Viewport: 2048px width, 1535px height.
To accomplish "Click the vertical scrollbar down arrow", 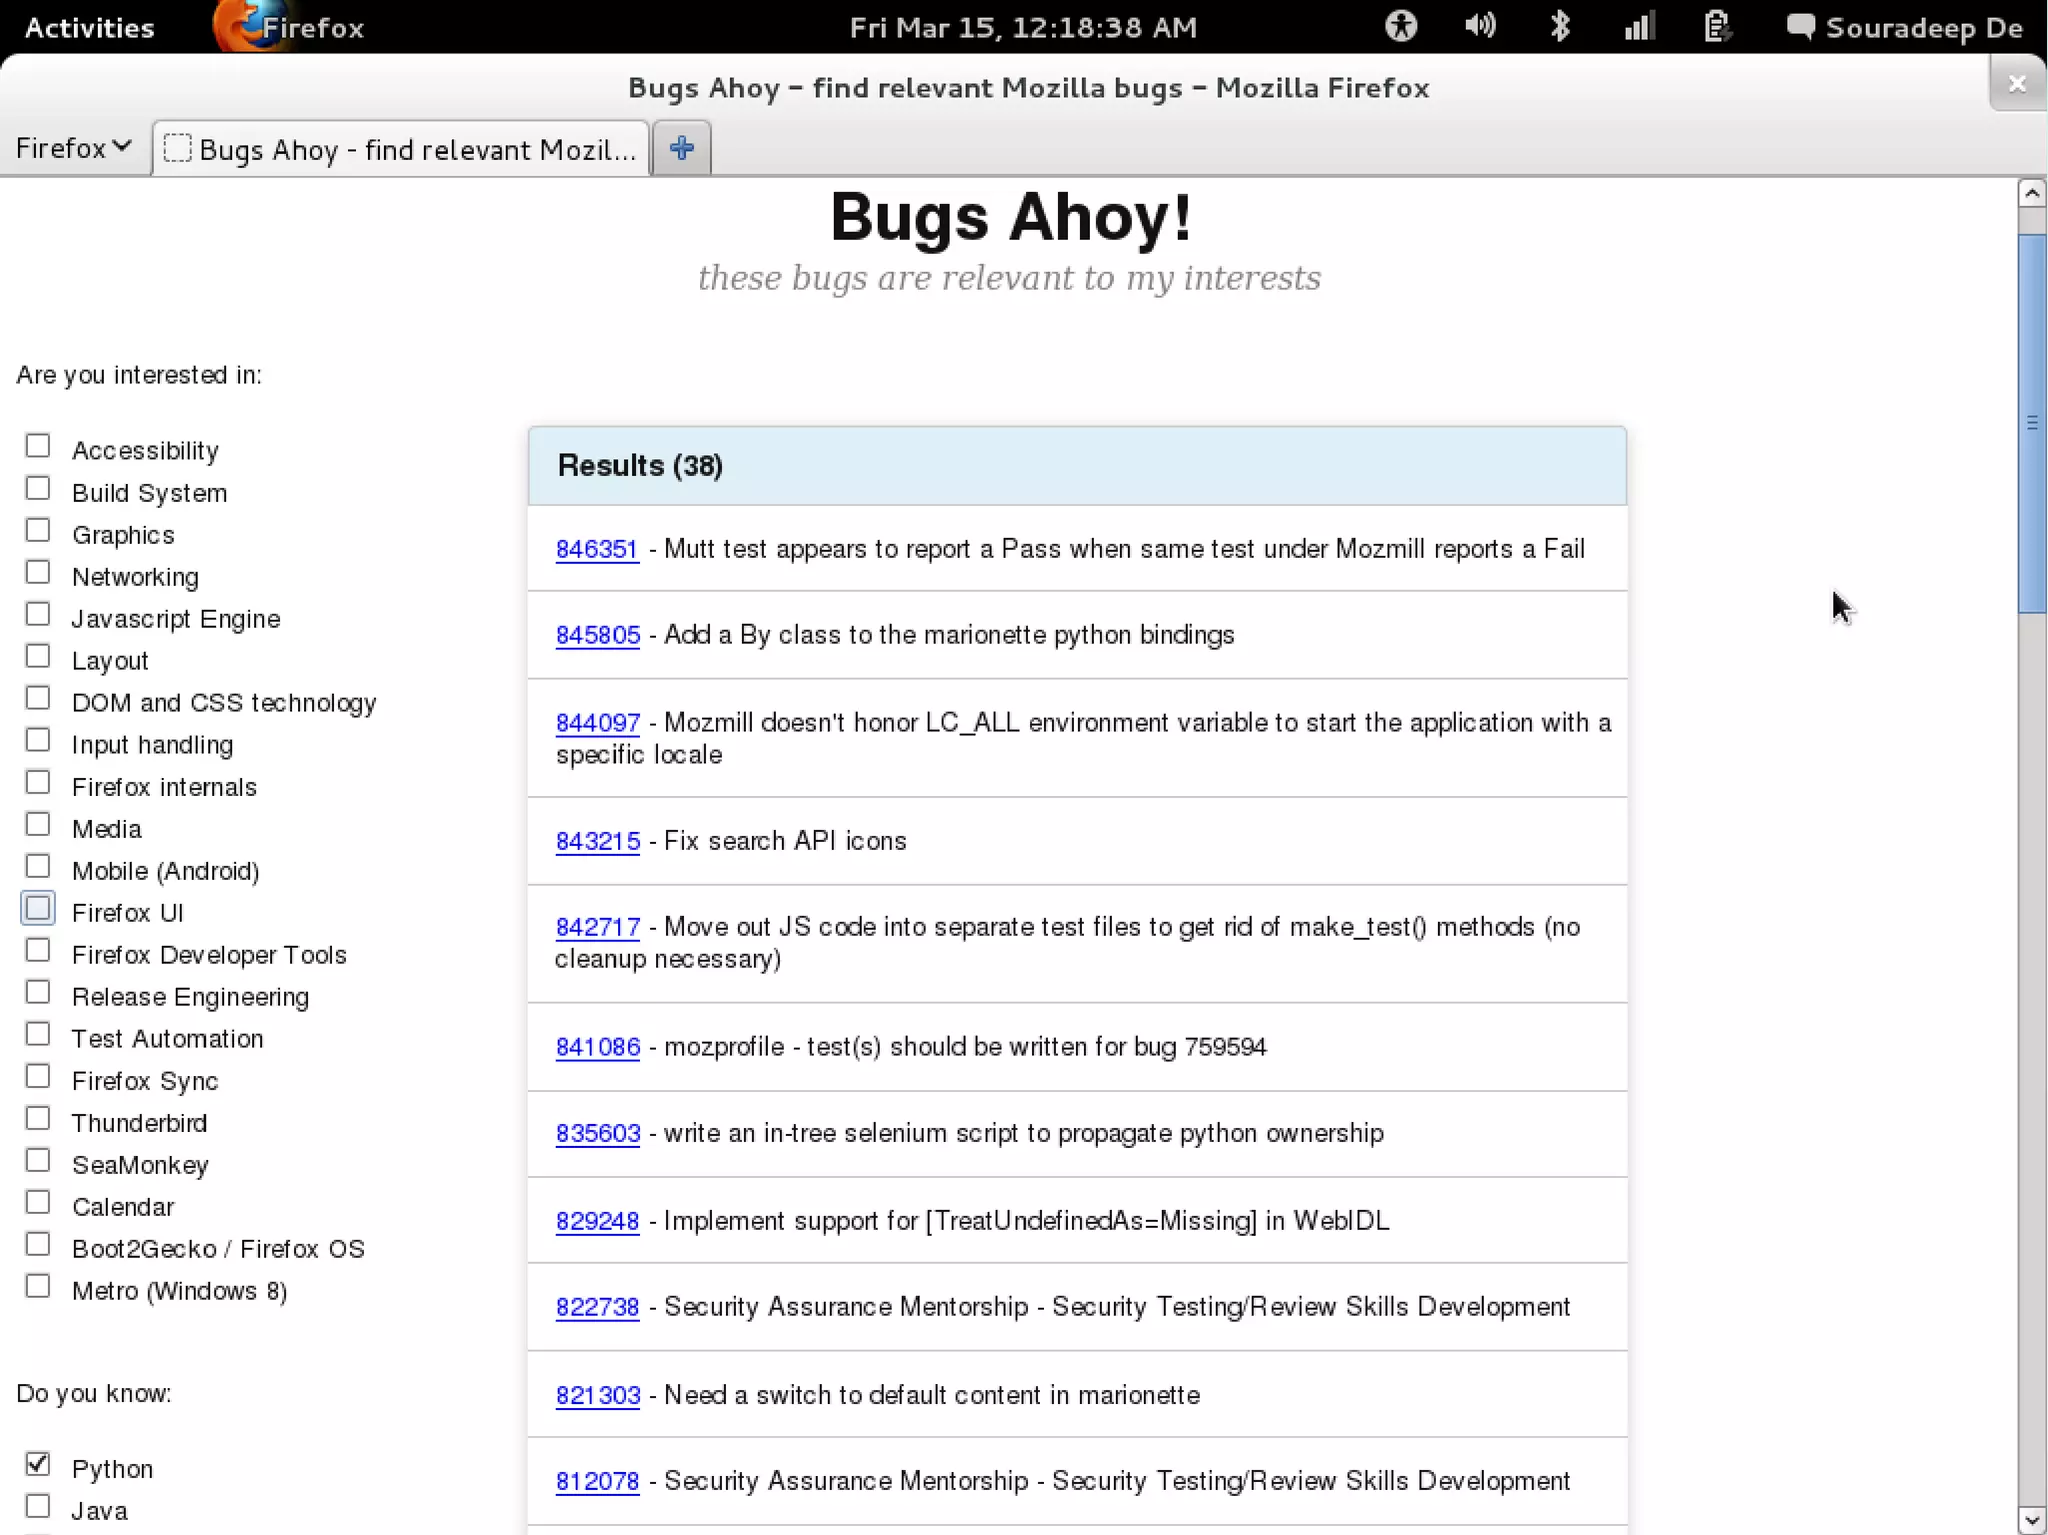I will (x=2031, y=1519).
